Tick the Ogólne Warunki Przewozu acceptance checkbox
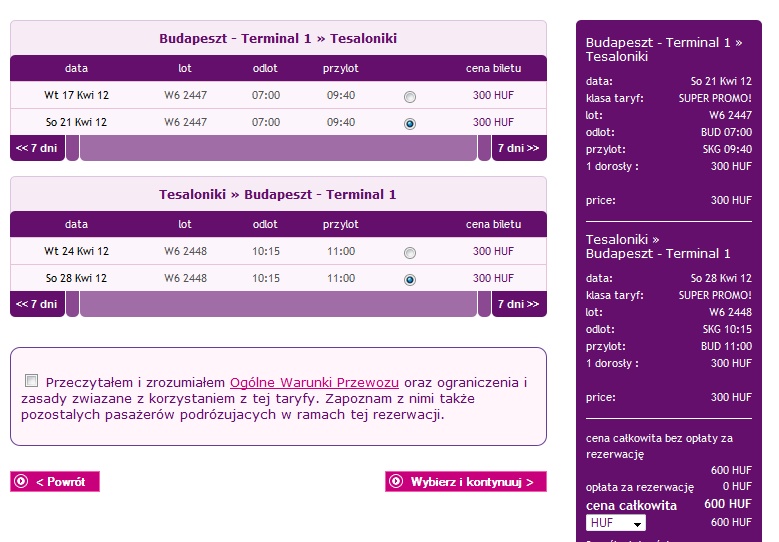 pyautogui.click(x=31, y=381)
